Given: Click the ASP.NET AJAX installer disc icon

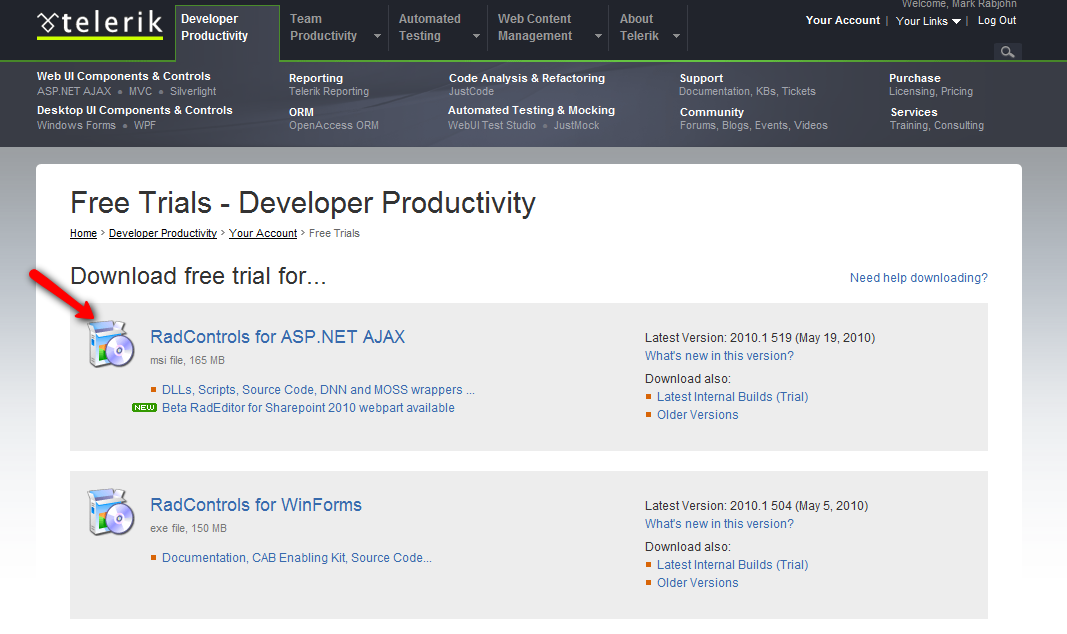Looking at the screenshot, I should click(110, 343).
